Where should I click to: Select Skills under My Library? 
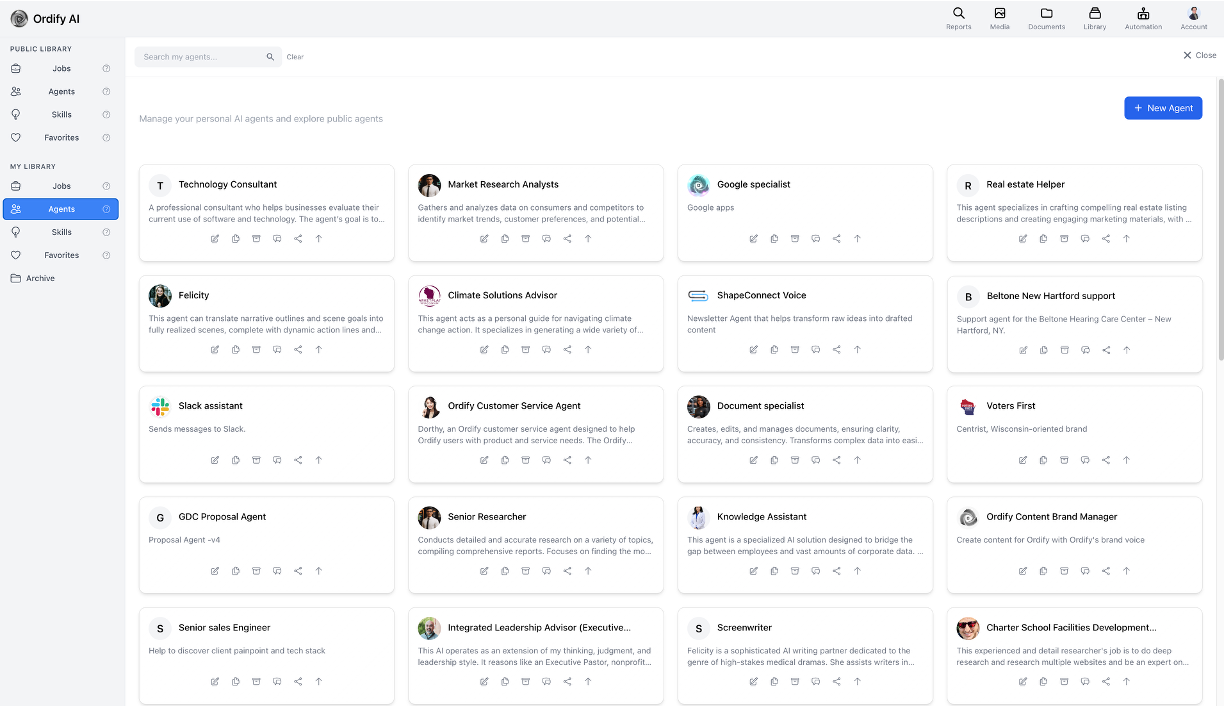[x=62, y=232]
